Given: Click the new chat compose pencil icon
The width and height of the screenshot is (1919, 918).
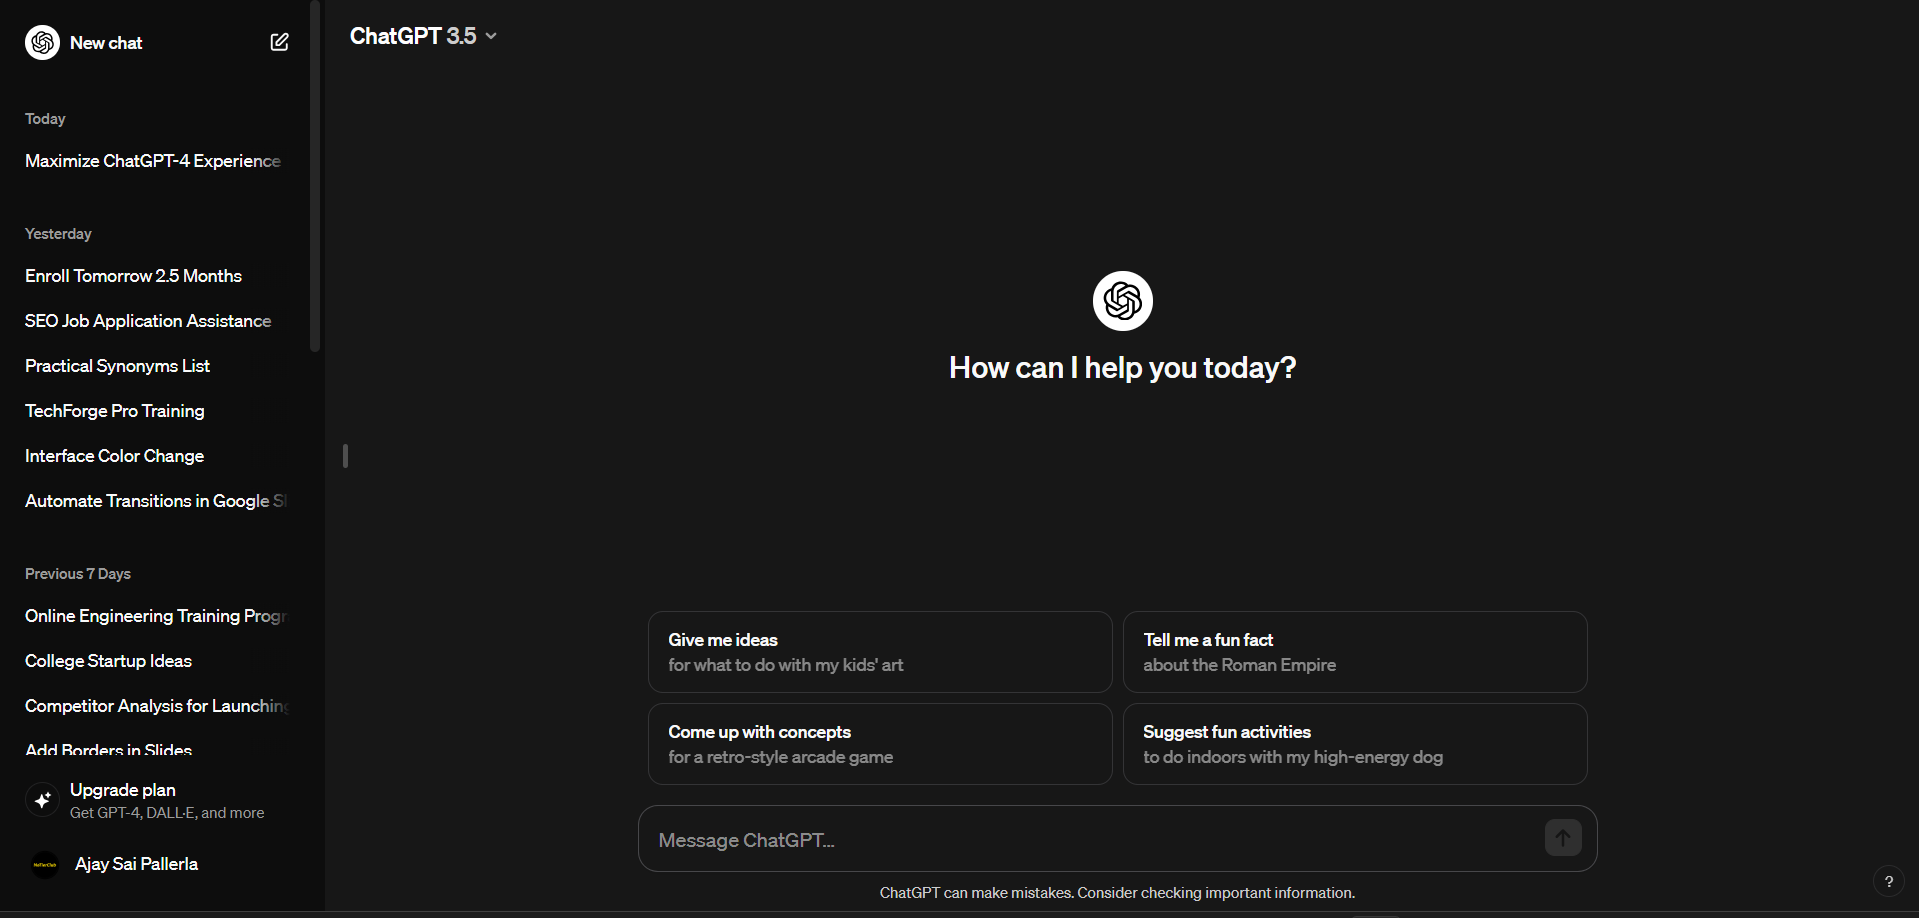Looking at the screenshot, I should [280, 42].
